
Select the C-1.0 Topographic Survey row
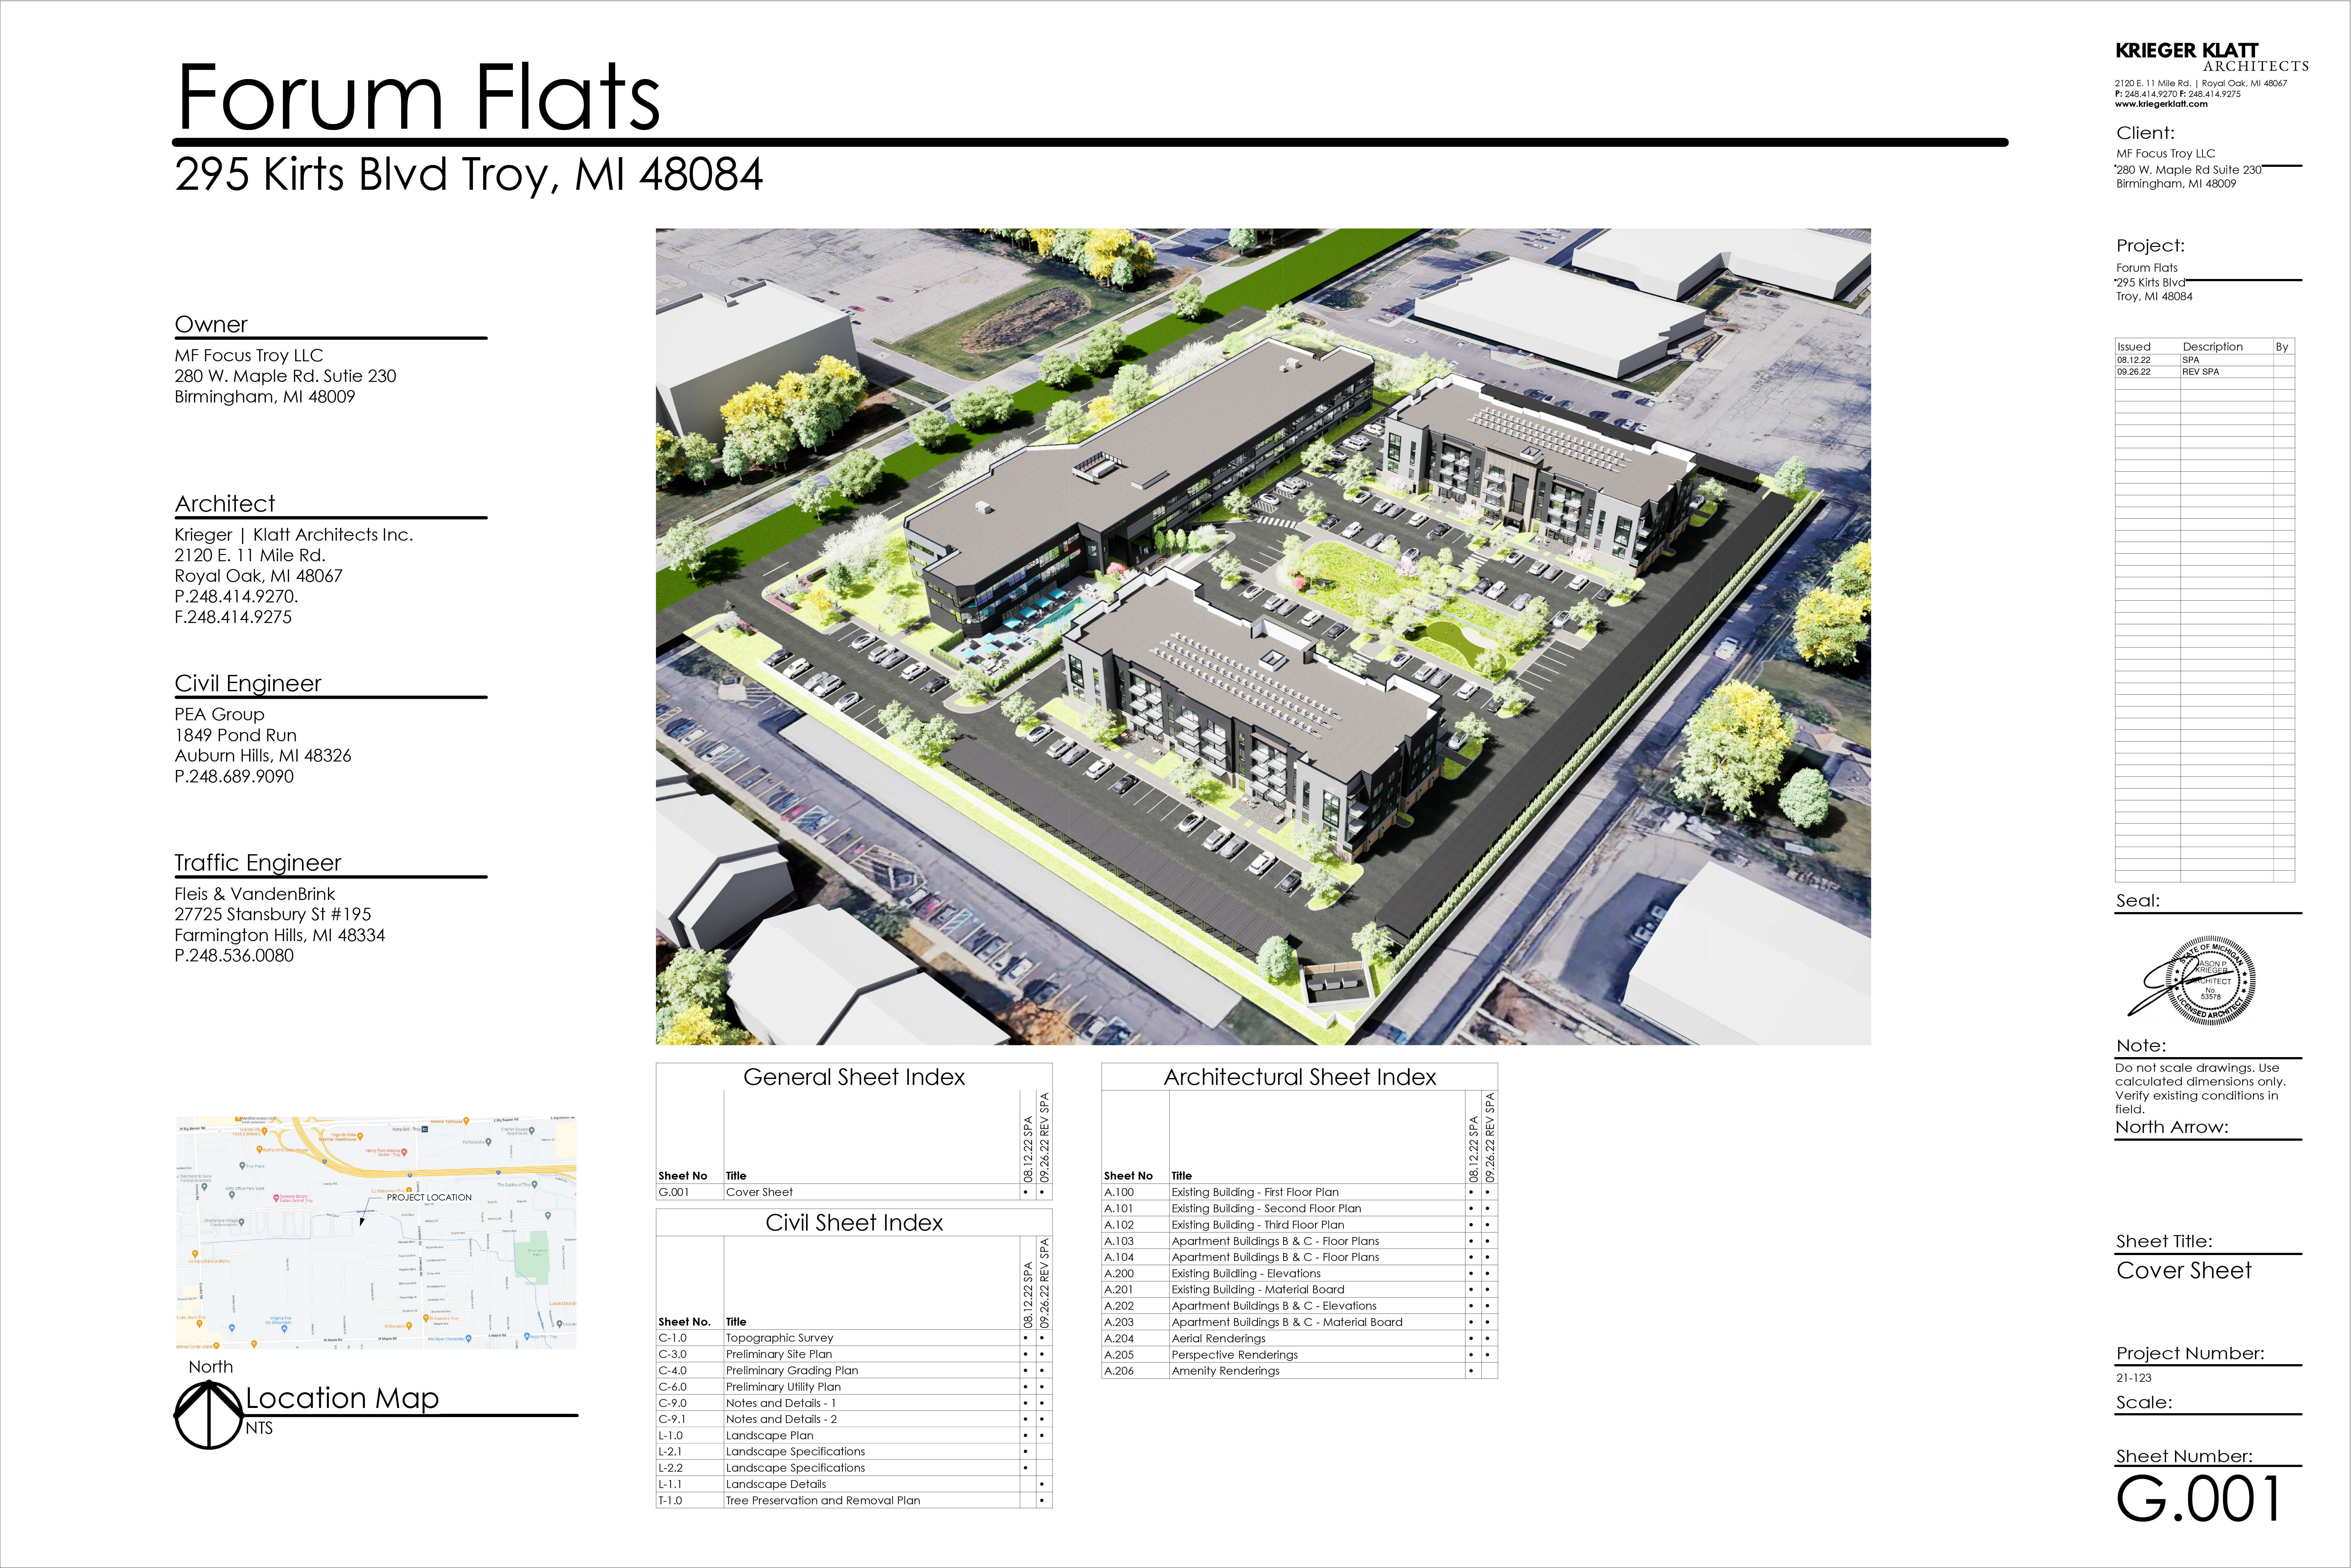coord(854,1338)
